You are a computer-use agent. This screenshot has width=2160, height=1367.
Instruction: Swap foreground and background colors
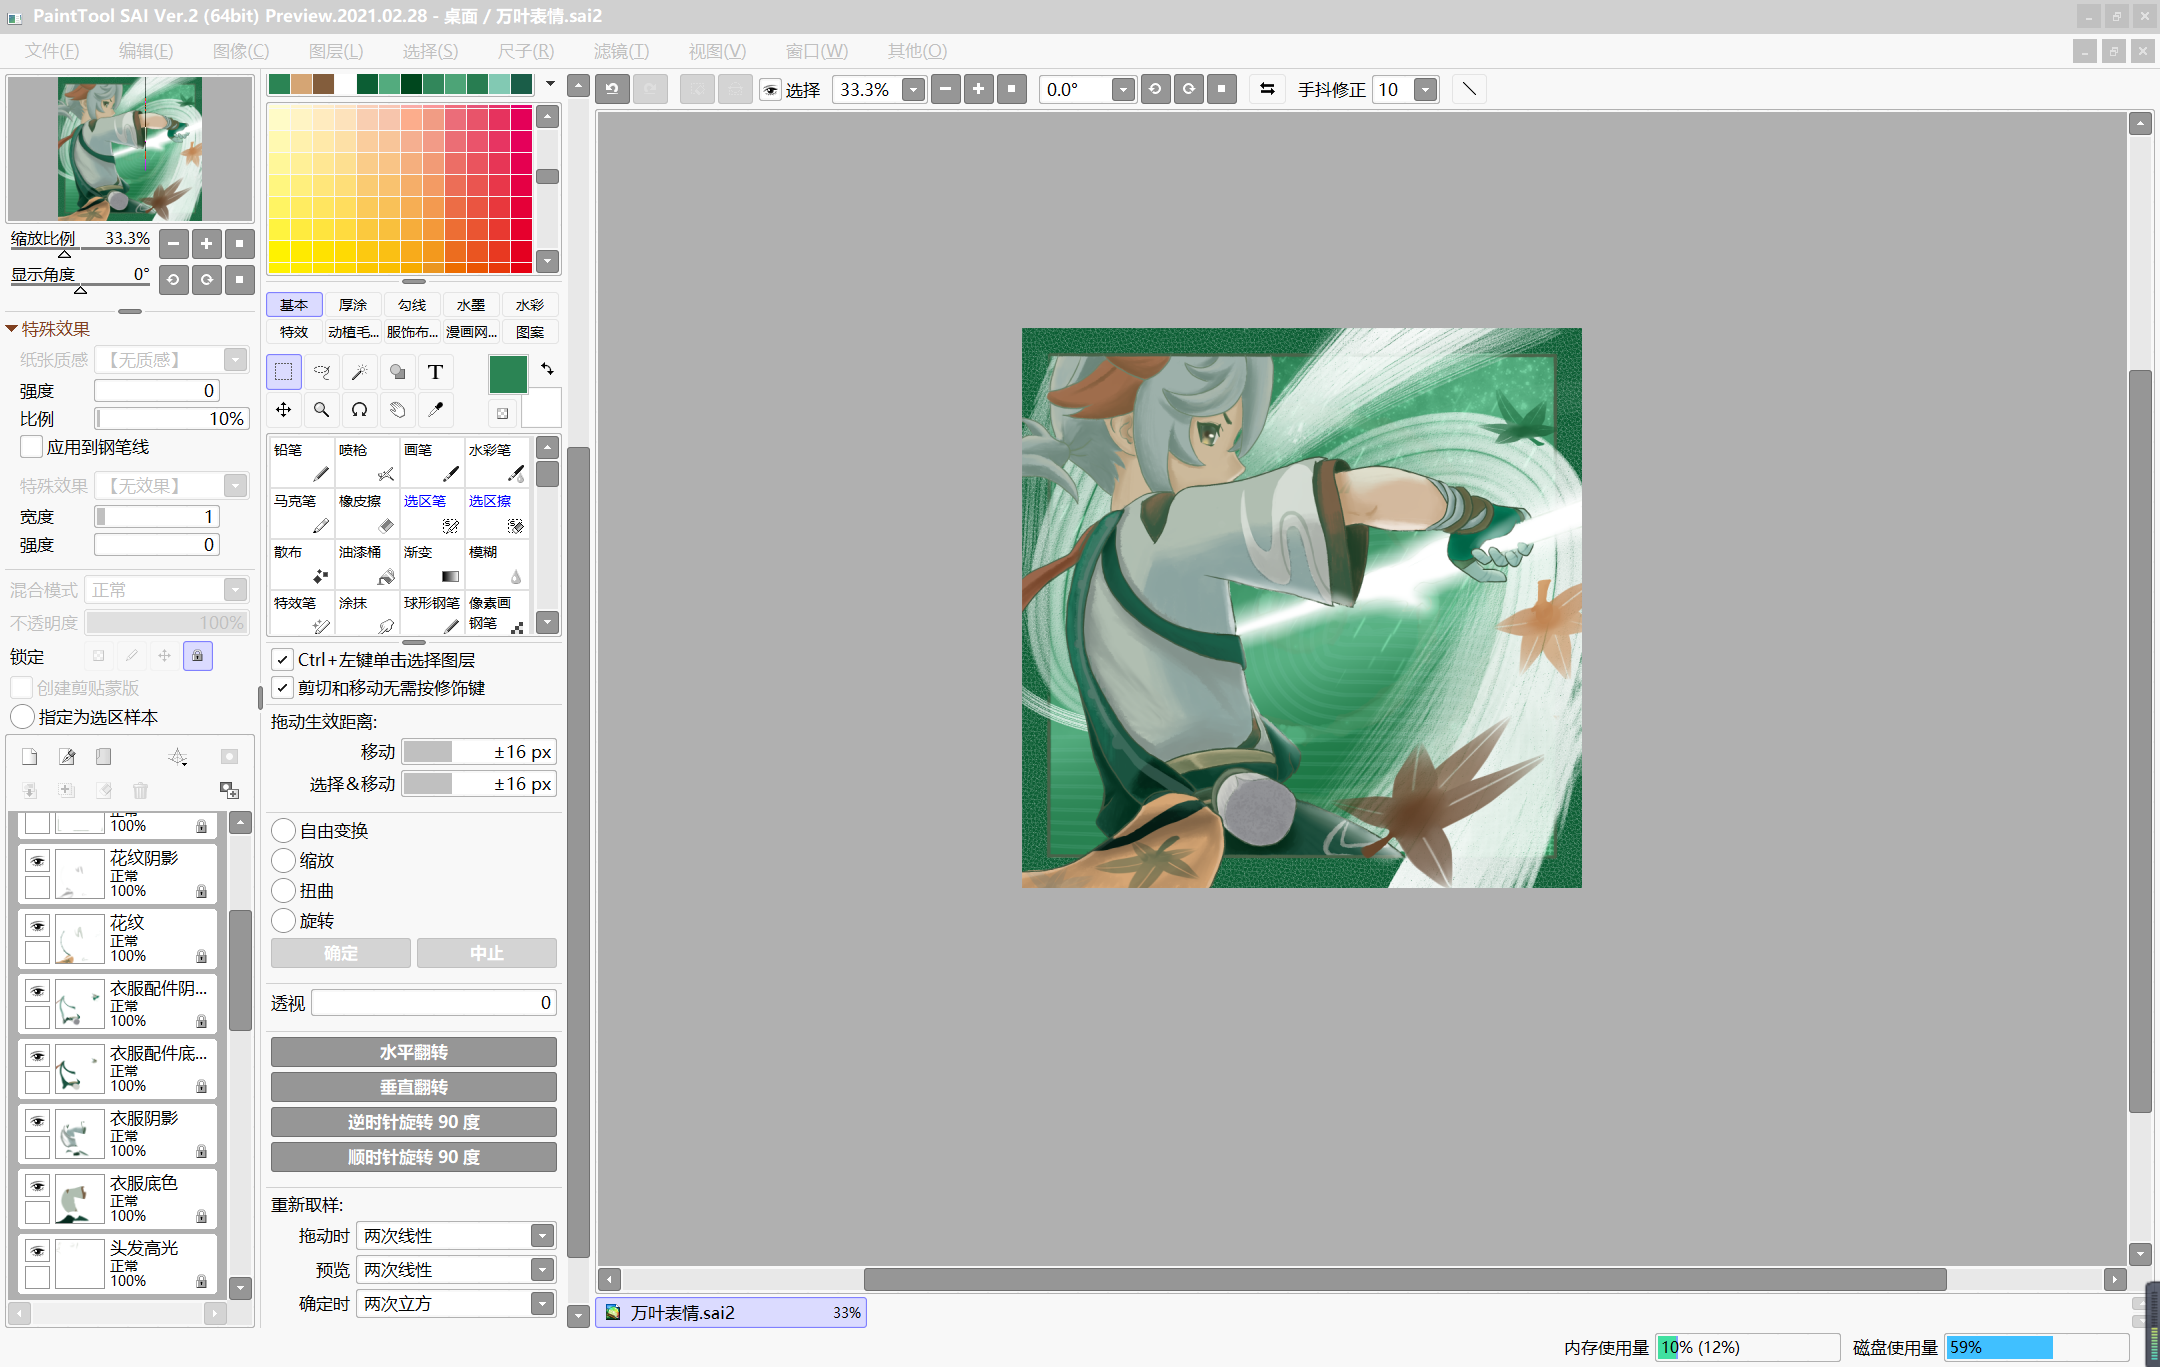click(x=547, y=369)
